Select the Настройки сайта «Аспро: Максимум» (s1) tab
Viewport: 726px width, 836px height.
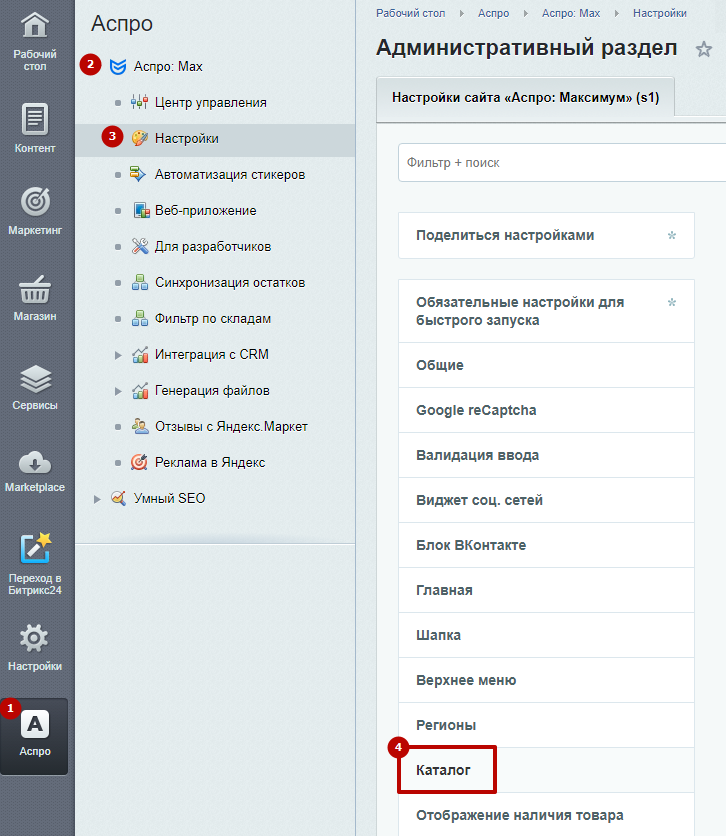(x=526, y=98)
